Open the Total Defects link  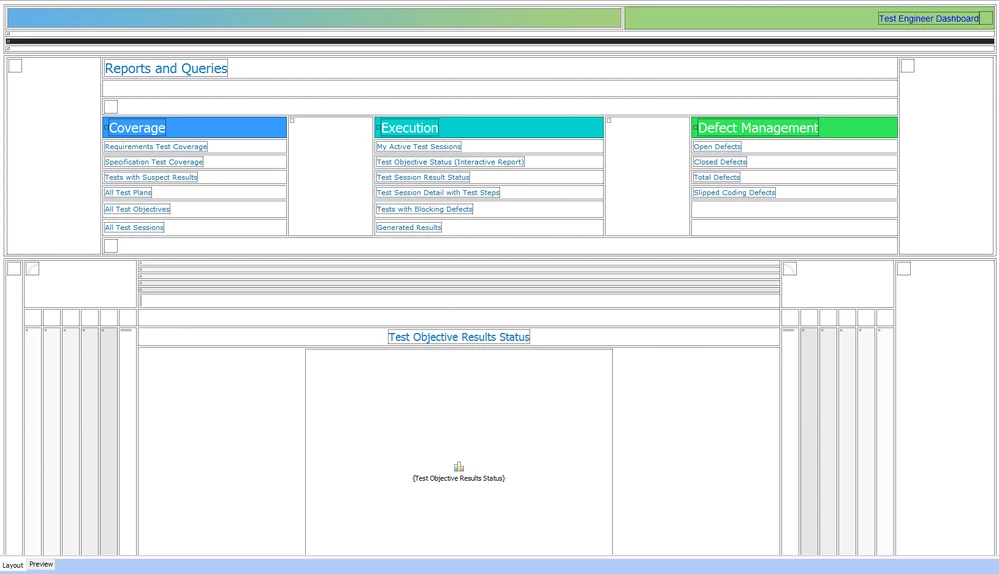717,177
